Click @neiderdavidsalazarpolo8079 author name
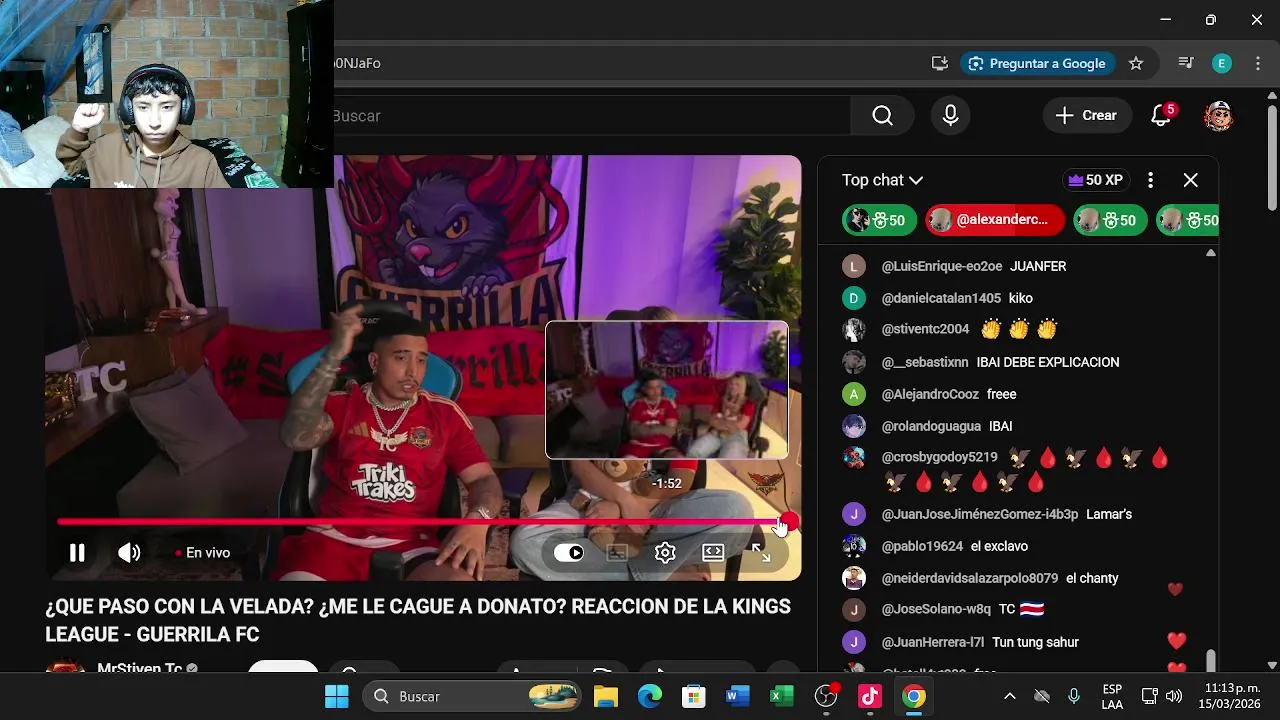This screenshot has width=1280, height=720. (969, 578)
